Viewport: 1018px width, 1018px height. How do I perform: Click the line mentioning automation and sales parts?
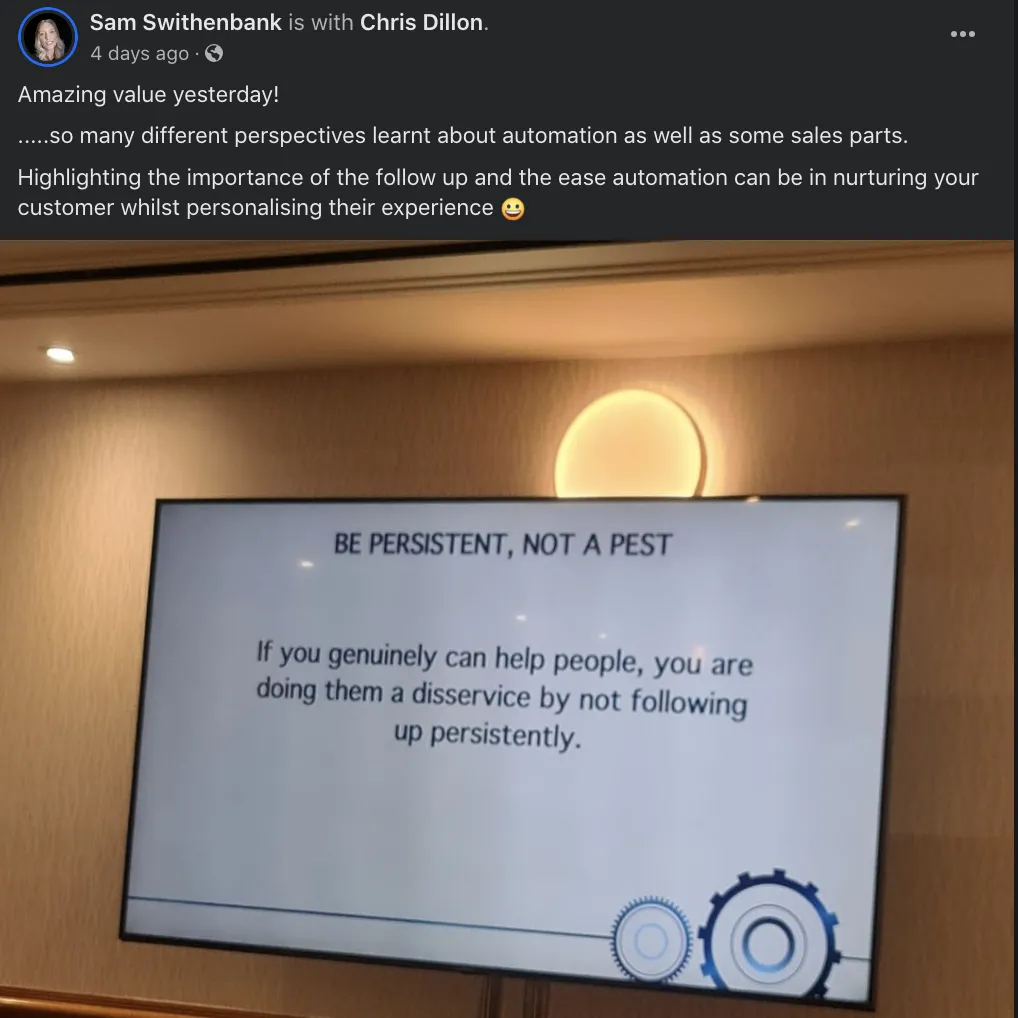pyautogui.click(x=463, y=136)
